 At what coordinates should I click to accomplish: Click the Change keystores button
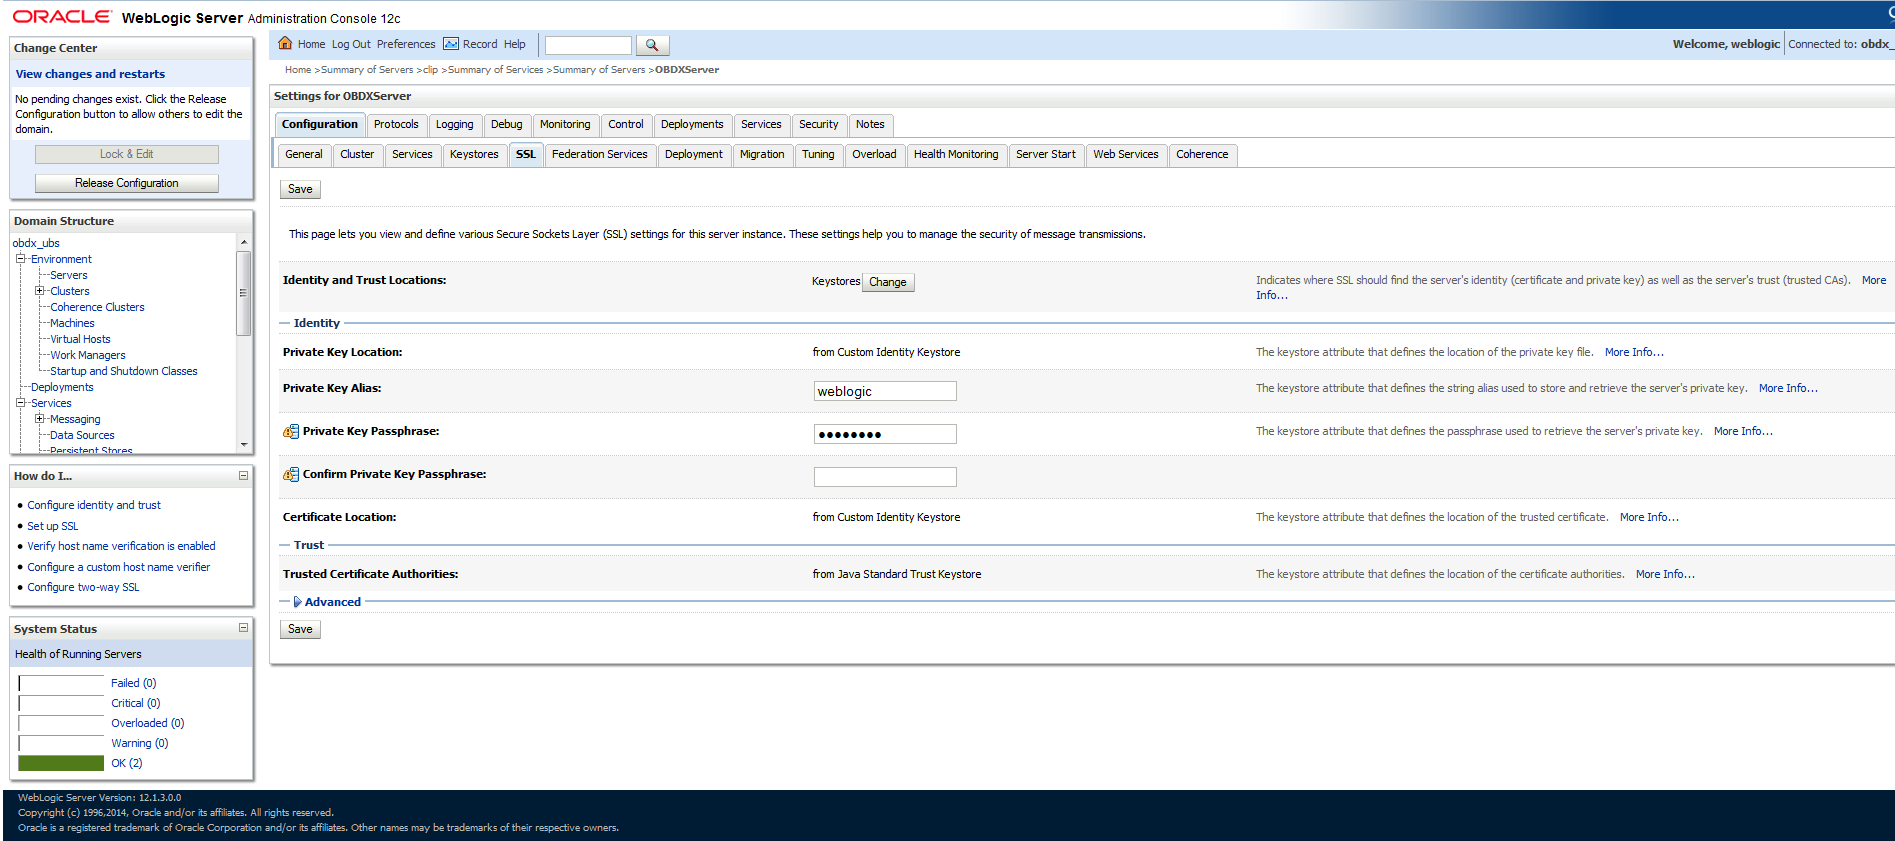tap(887, 282)
